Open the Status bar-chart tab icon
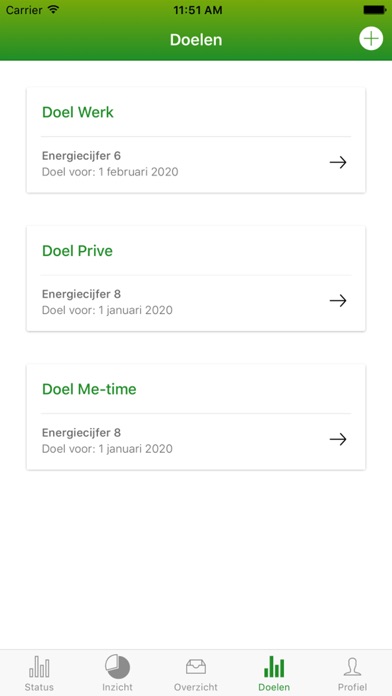This screenshot has width=392, height=696. tap(39, 667)
